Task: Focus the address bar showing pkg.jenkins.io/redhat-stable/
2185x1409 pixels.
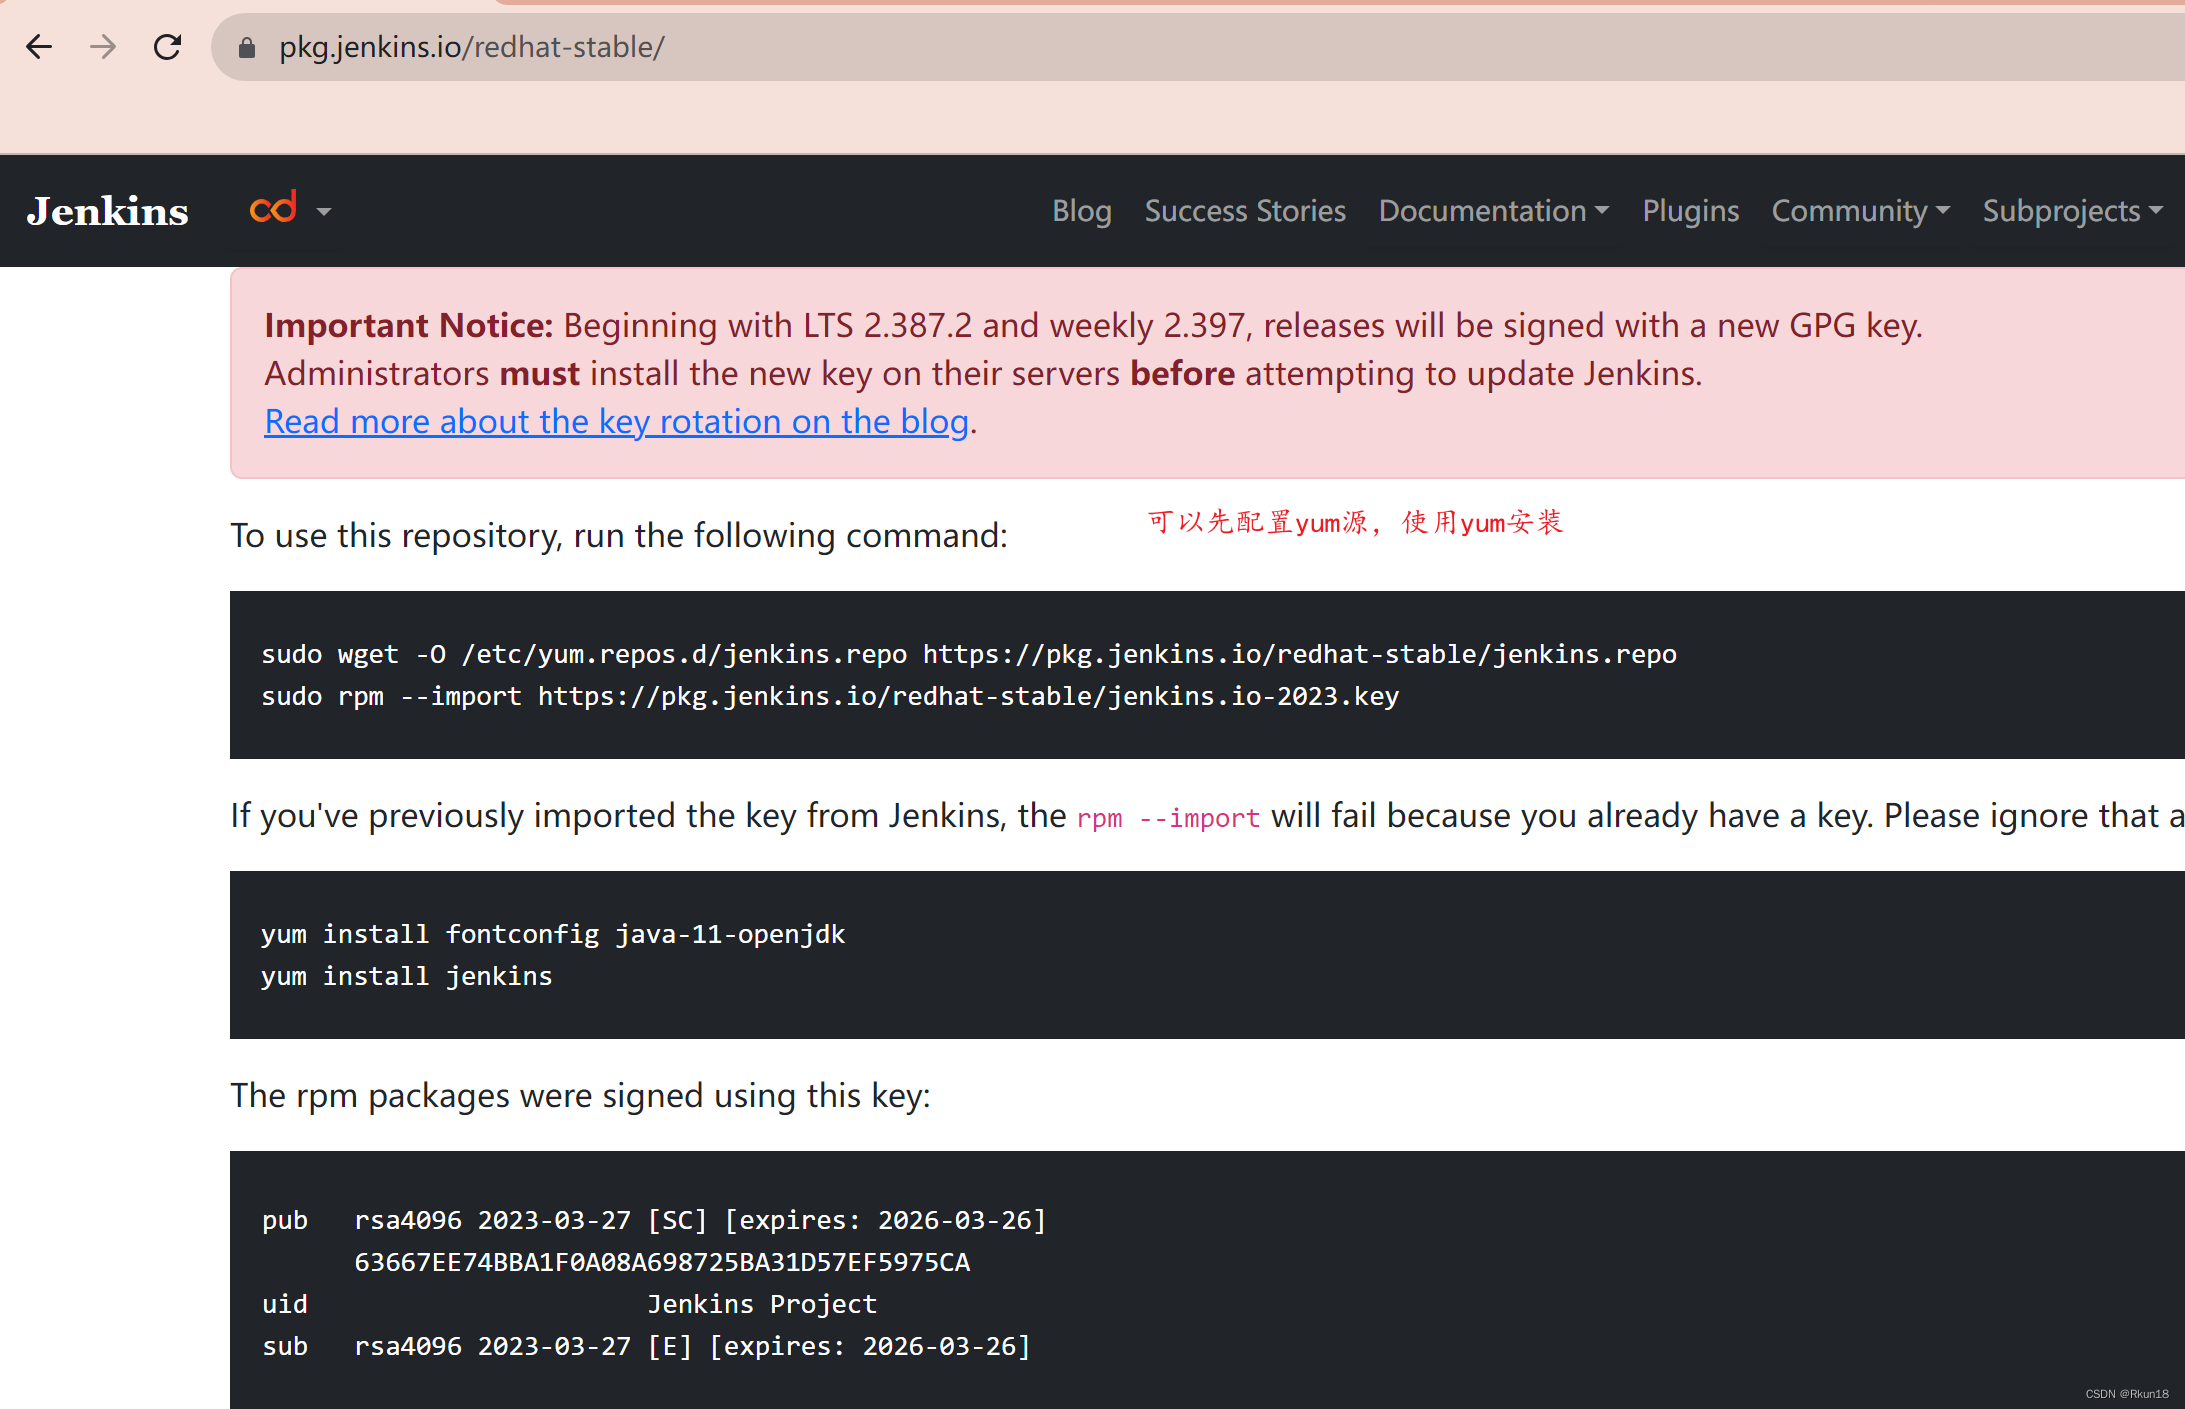Action: (x=1197, y=47)
